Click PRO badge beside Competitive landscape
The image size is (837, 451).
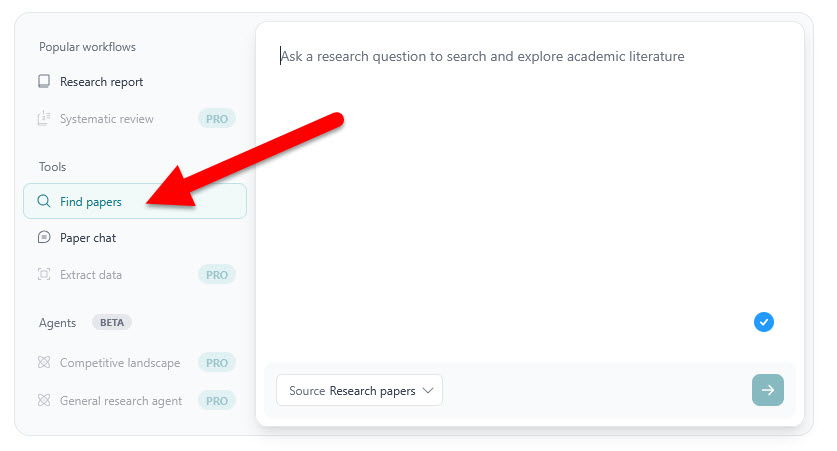(x=217, y=363)
